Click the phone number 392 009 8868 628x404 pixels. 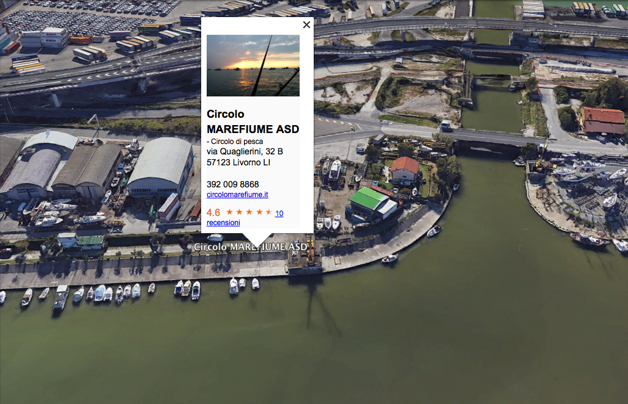[232, 184]
